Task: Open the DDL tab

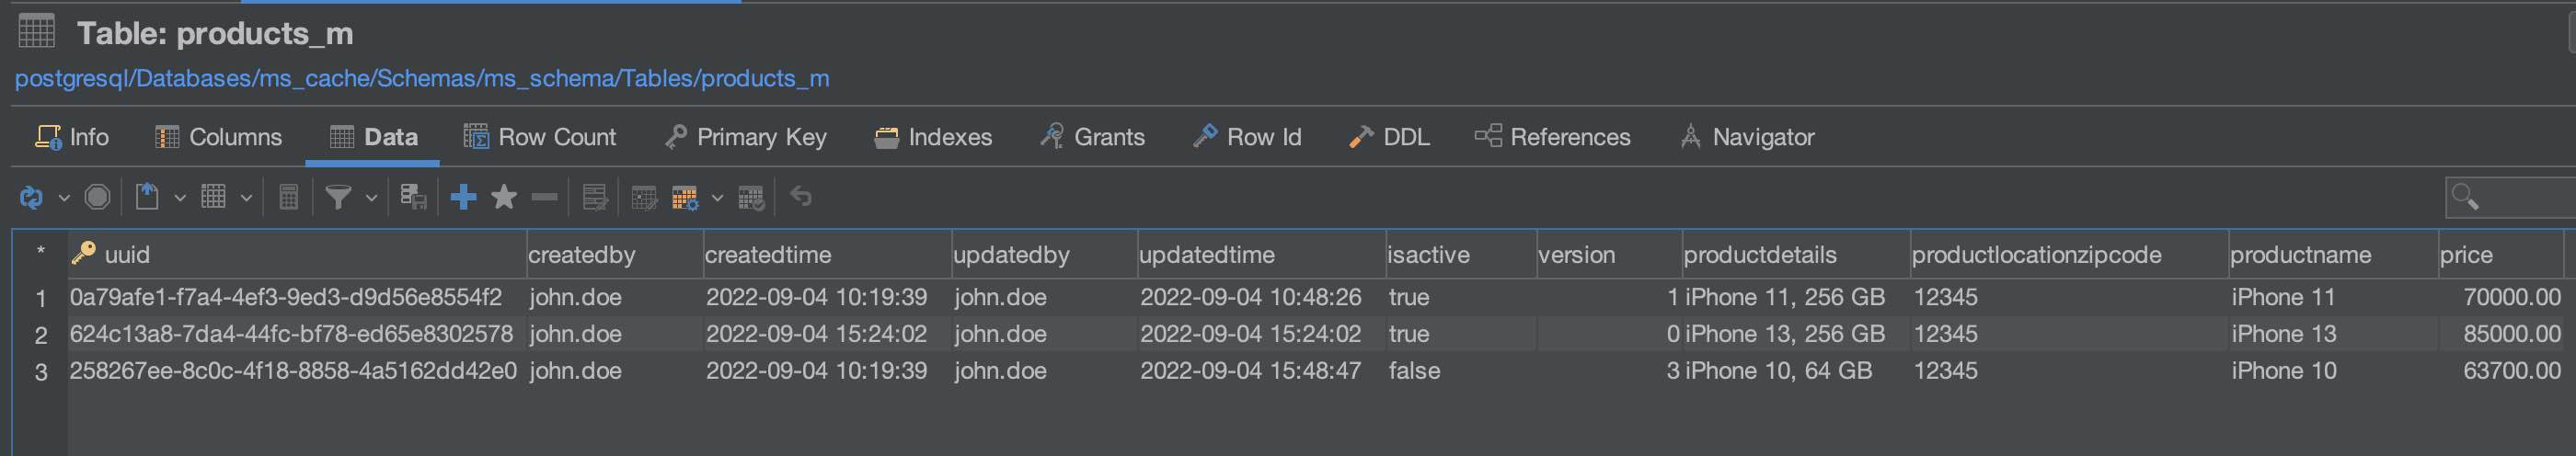Action: (1390, 137)
